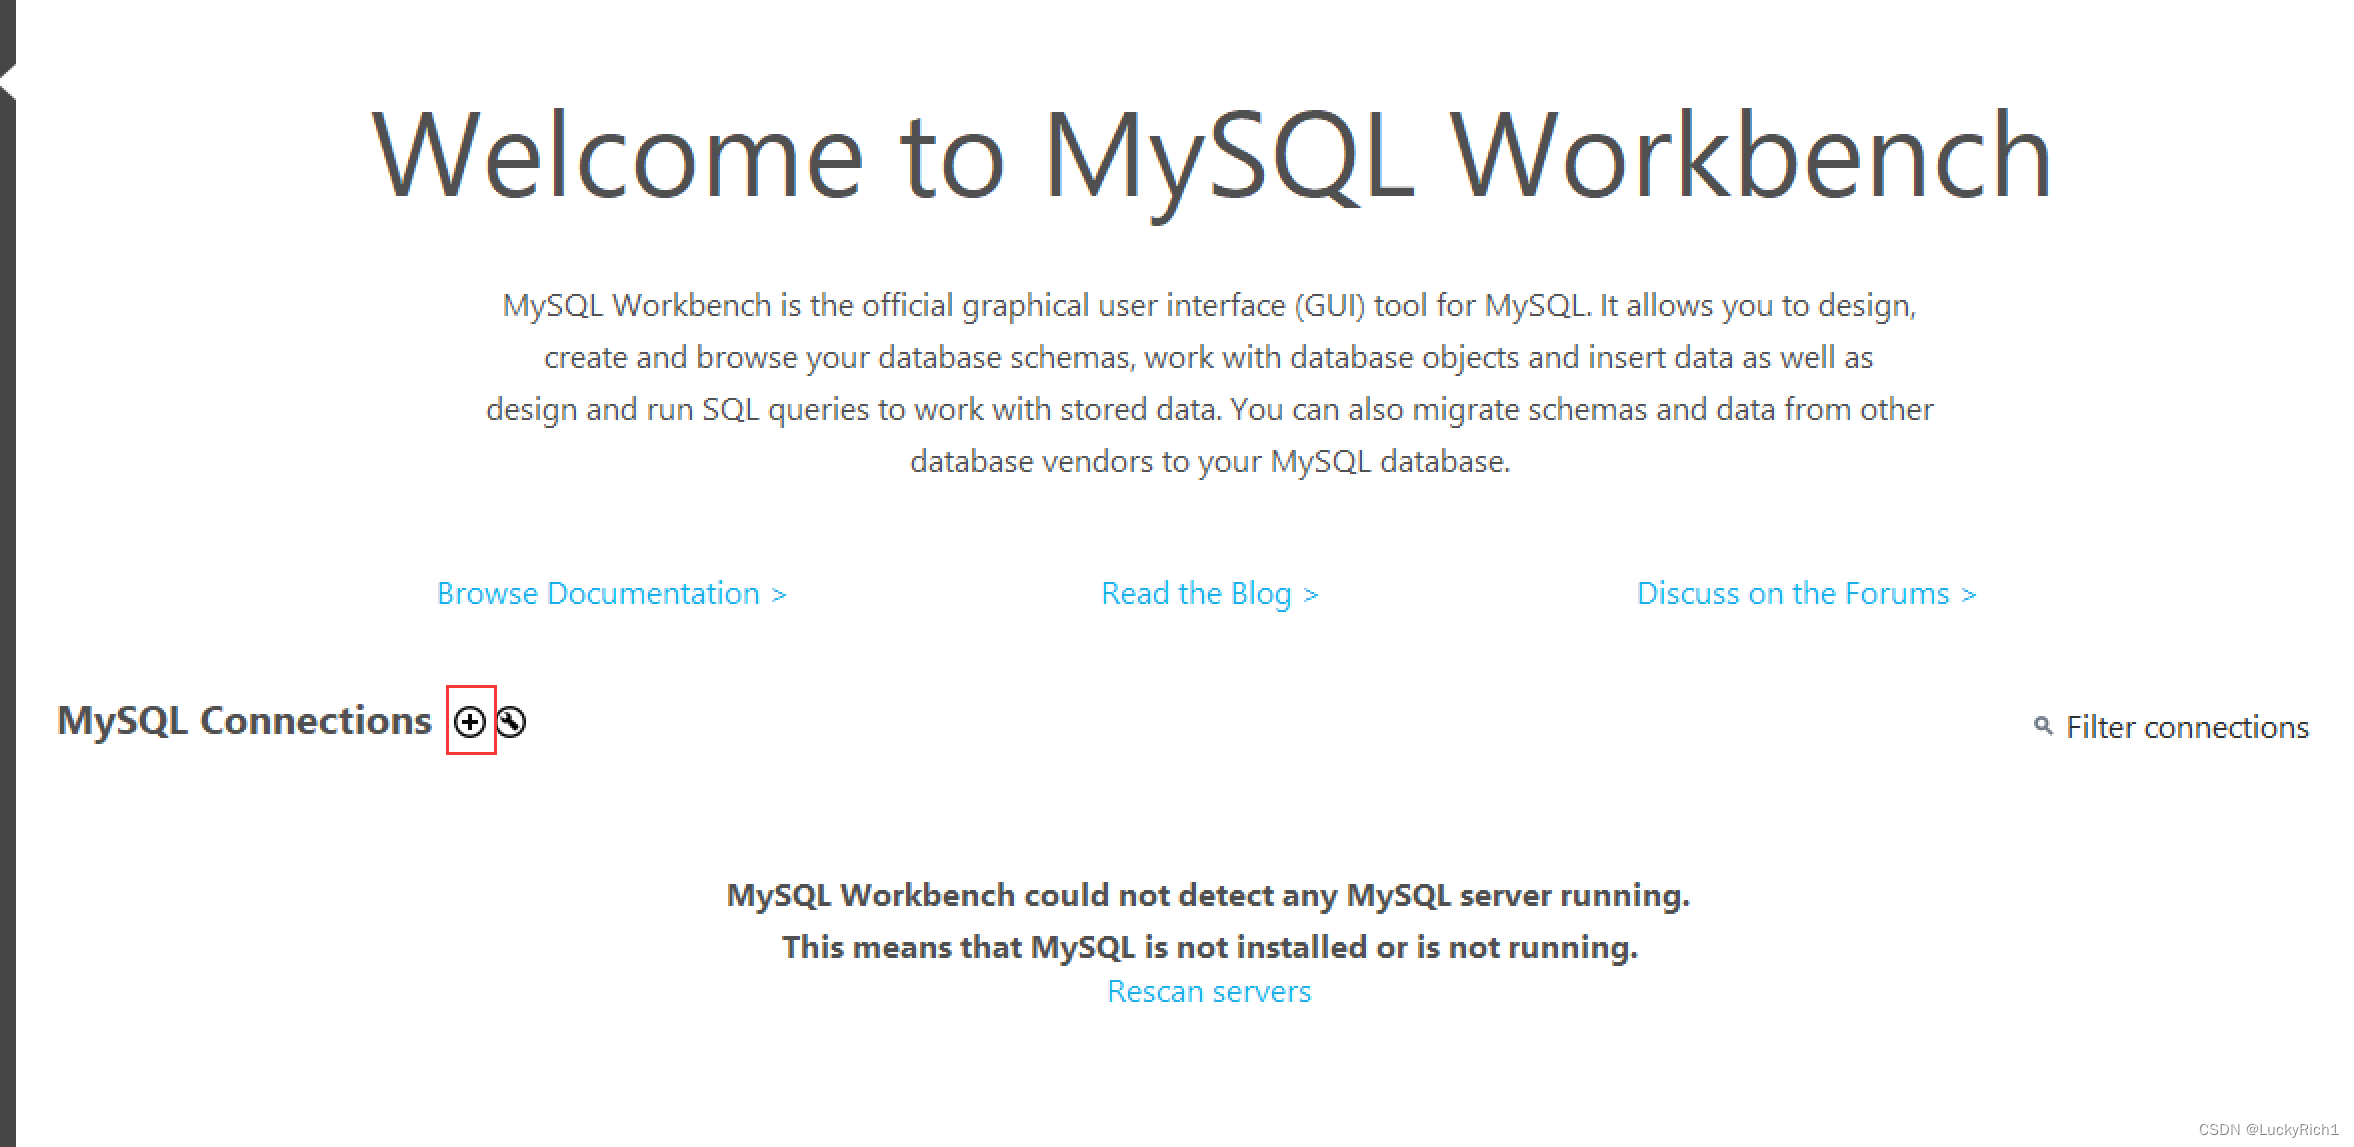Click the arrow after Browse Documentation

(779, 595)
